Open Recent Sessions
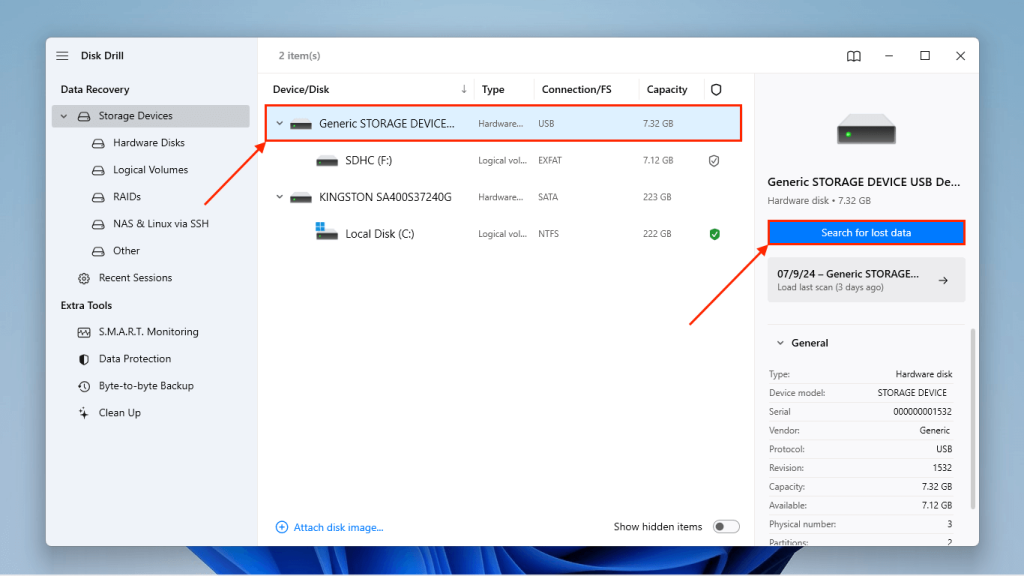The height and width of the screenshot is (576, 1024). point(134,277)
